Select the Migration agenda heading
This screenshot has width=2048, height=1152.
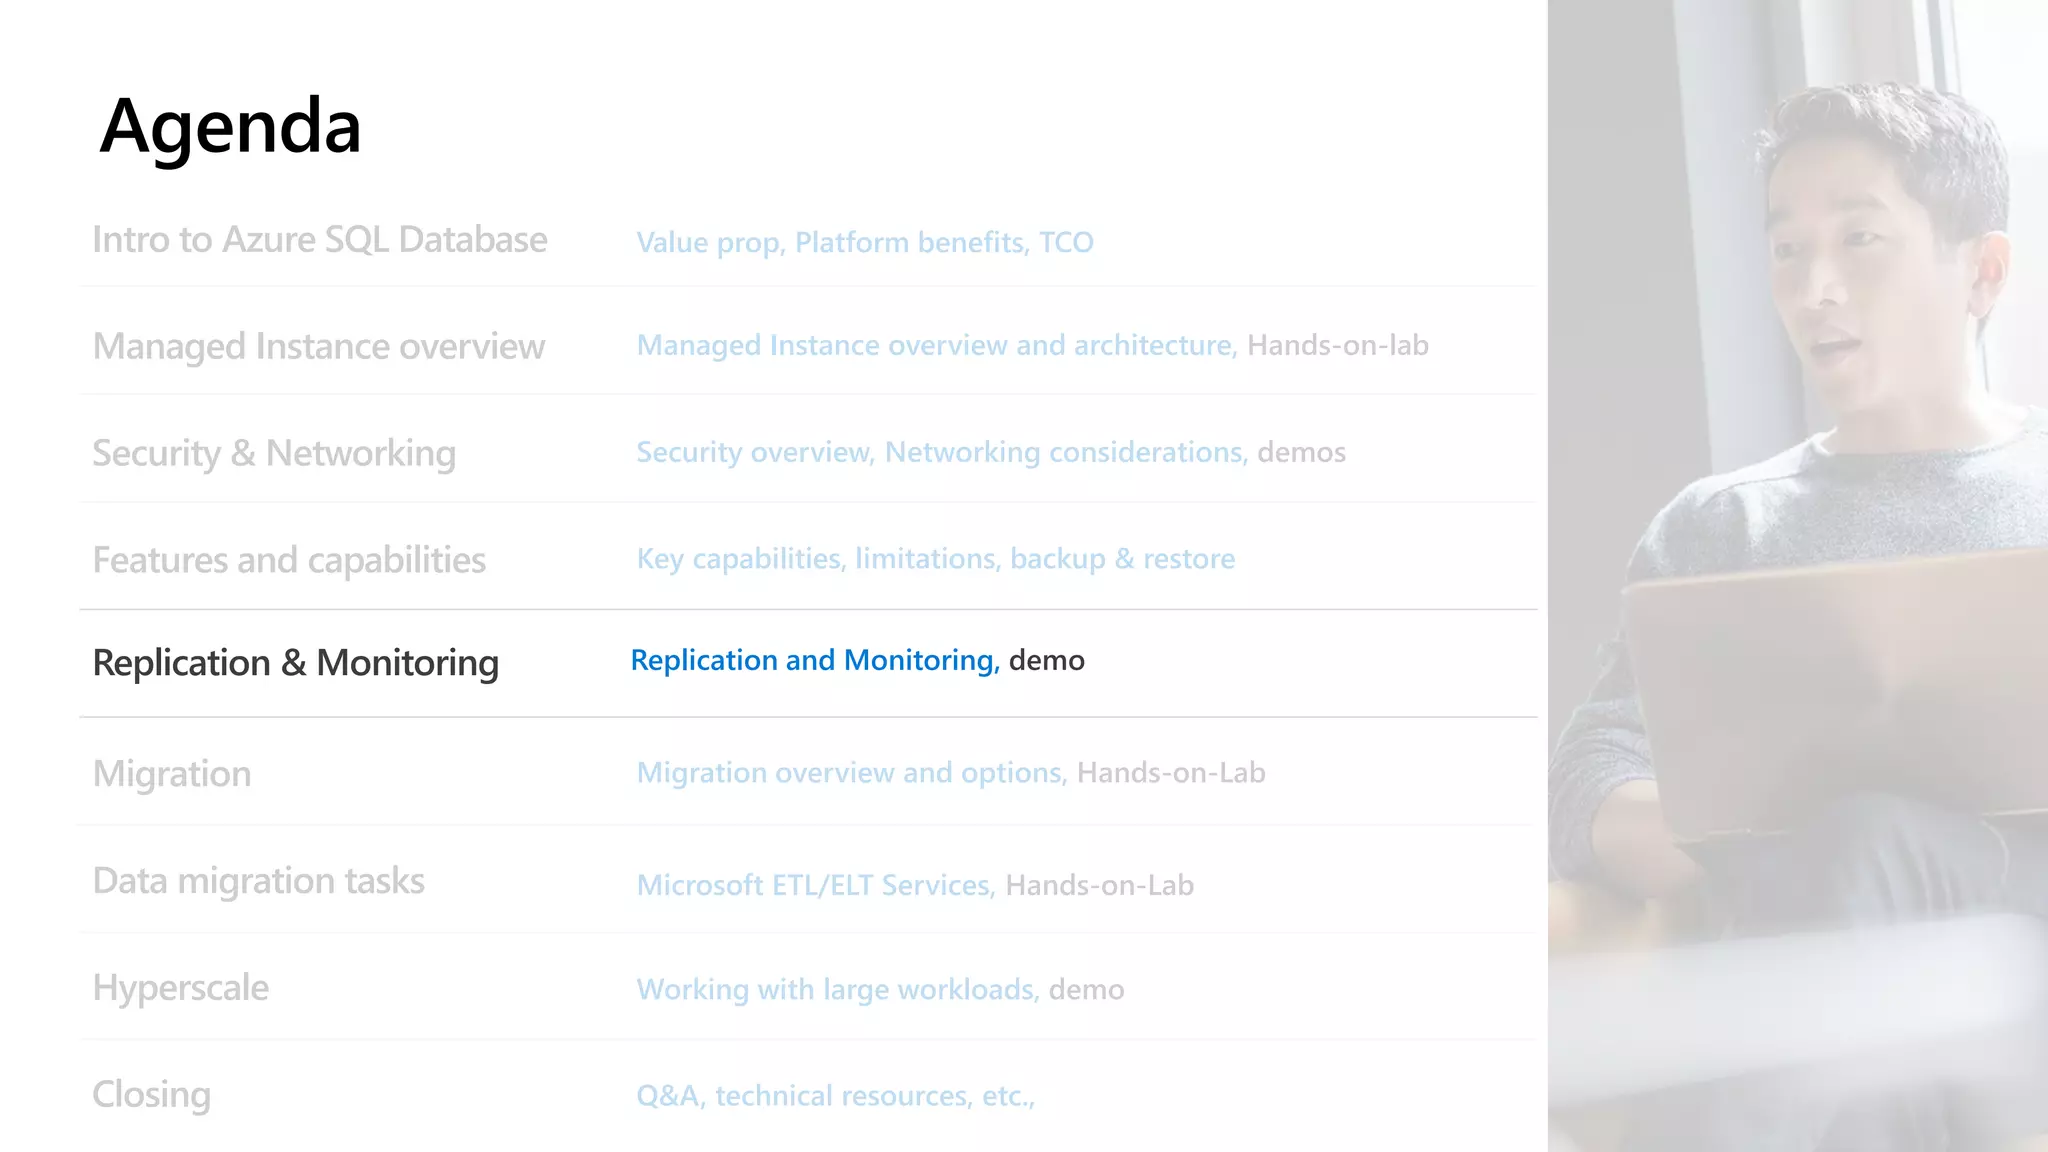172,775
